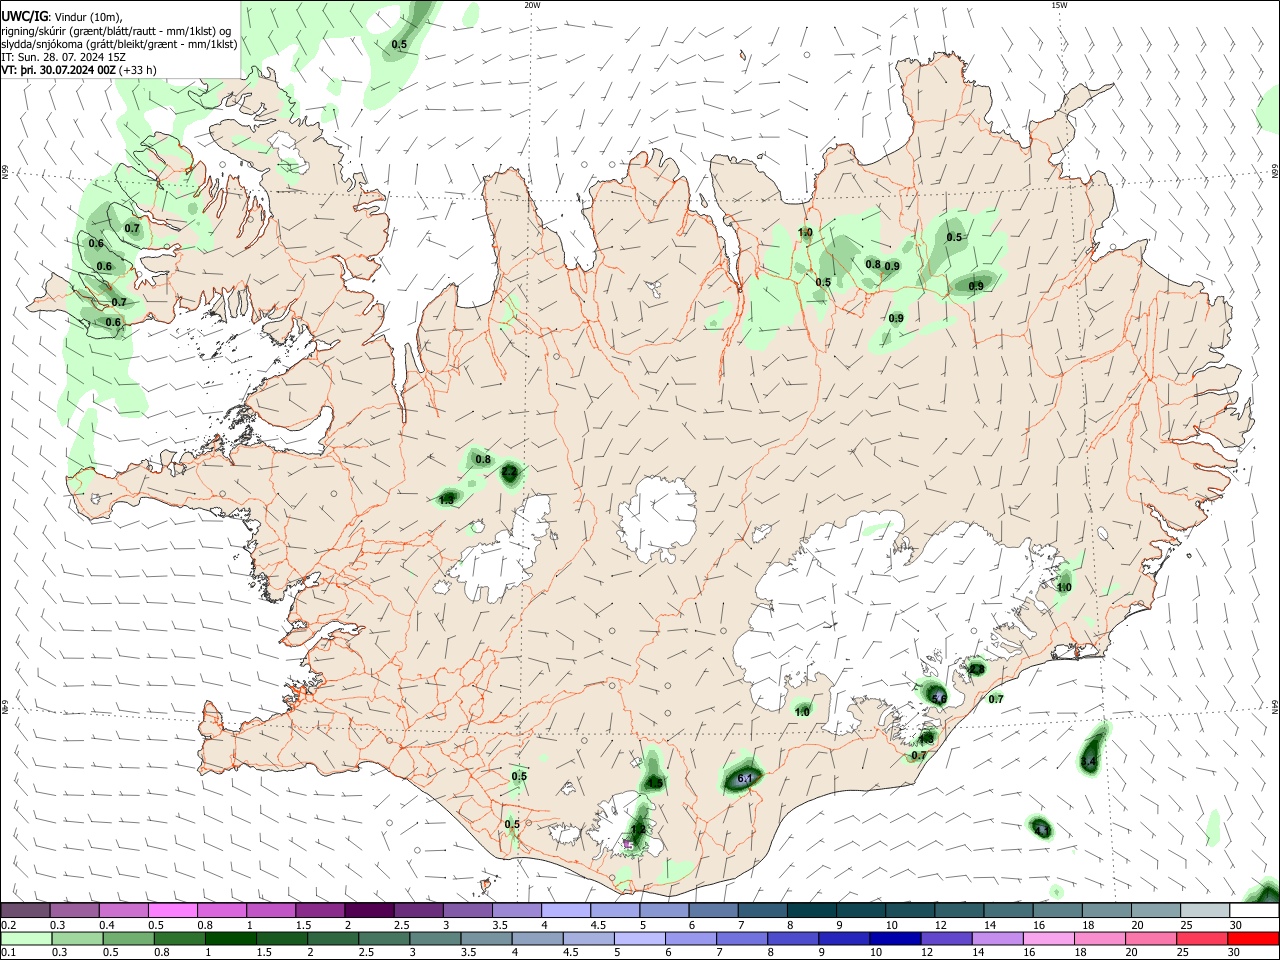This screenshot has height=960, width=1280.
Task: Select the pale pink bottom-row swatch between 16 and 18
Action: [x=1049, y=938]
